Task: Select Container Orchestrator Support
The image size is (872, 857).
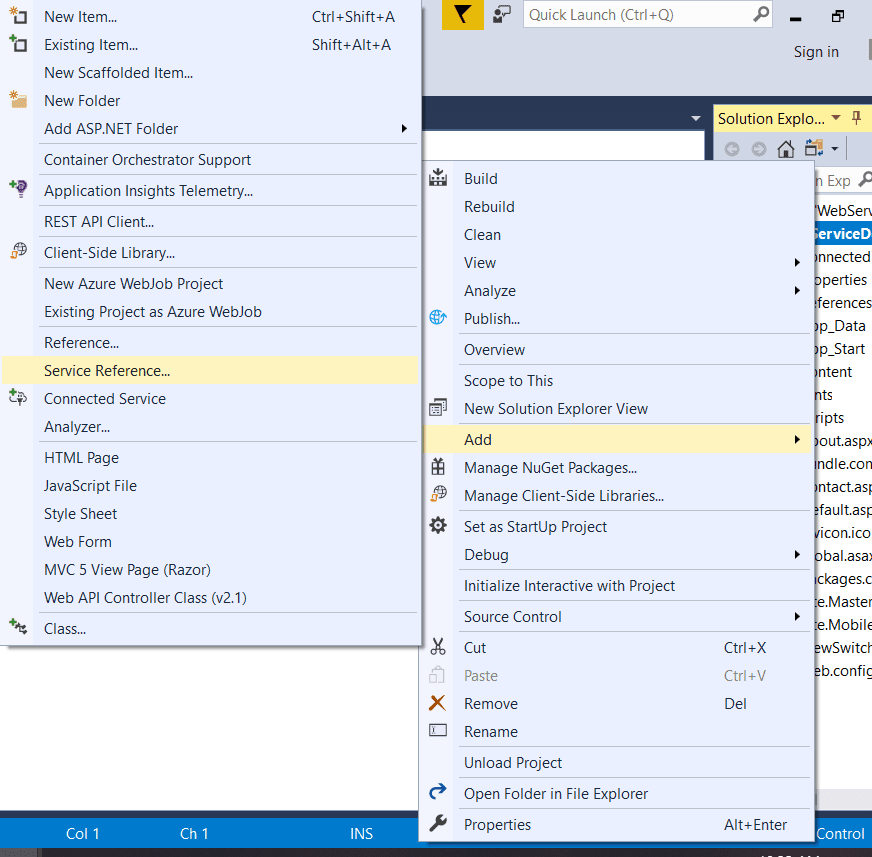Action: click(x=210, y=160)
